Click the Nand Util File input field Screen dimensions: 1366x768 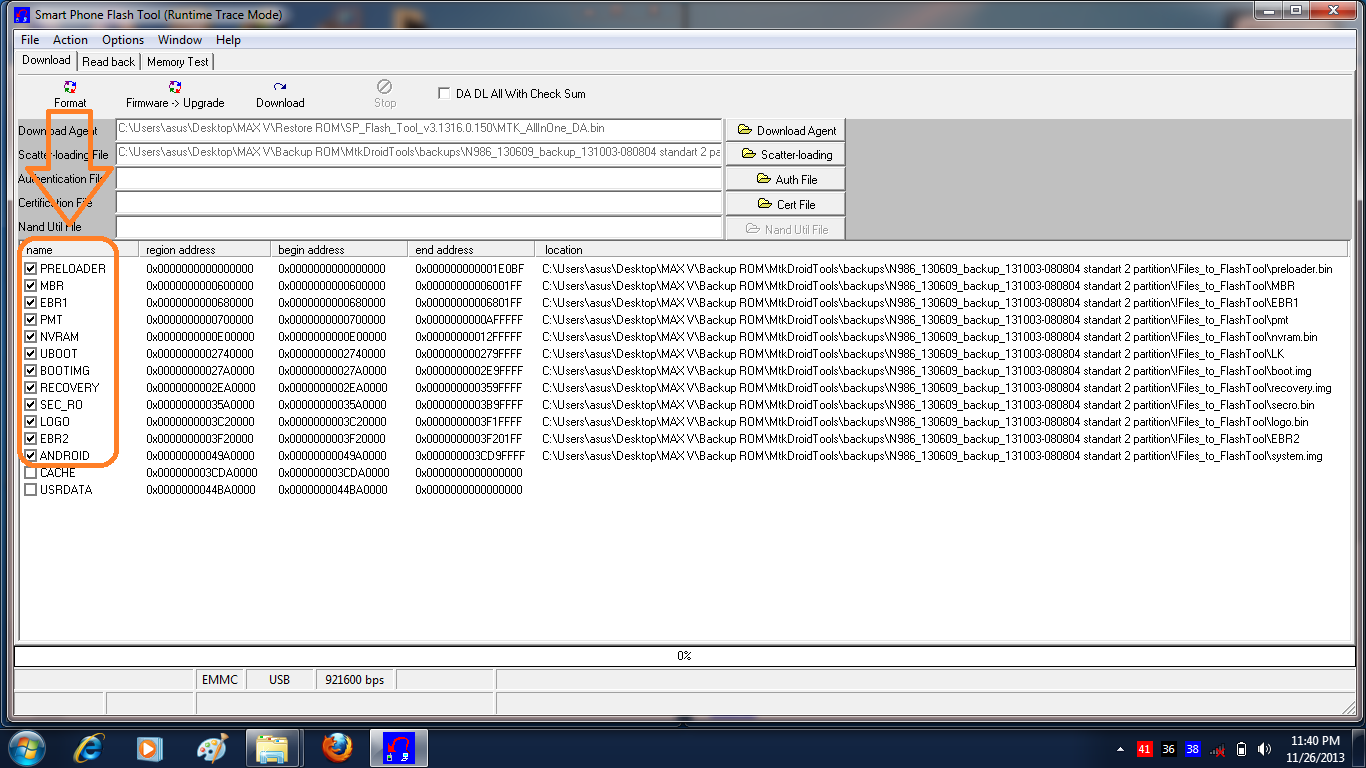(419, 228)
